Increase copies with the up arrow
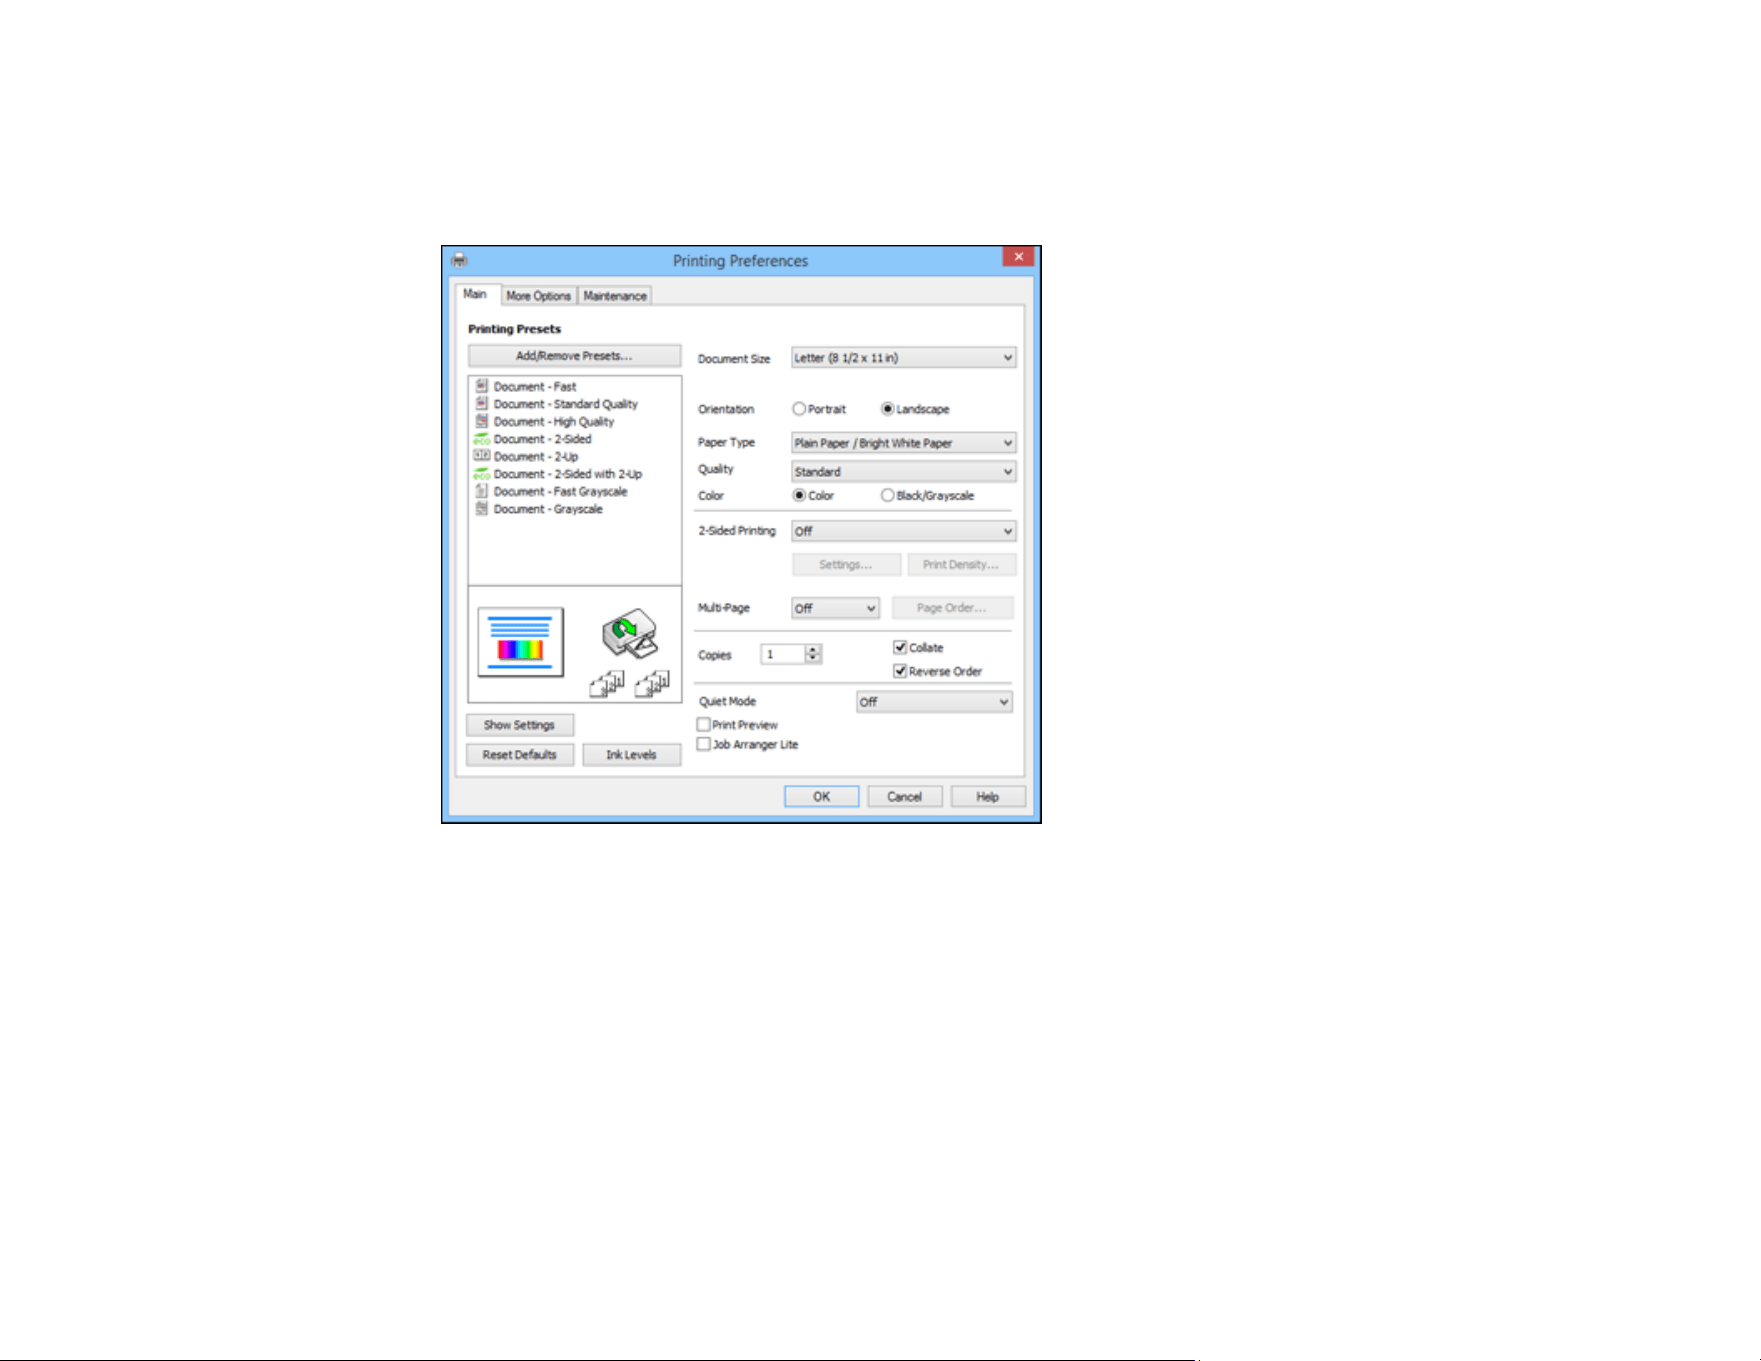The height and width of the screenshot is (1361, 1761). 813,649
